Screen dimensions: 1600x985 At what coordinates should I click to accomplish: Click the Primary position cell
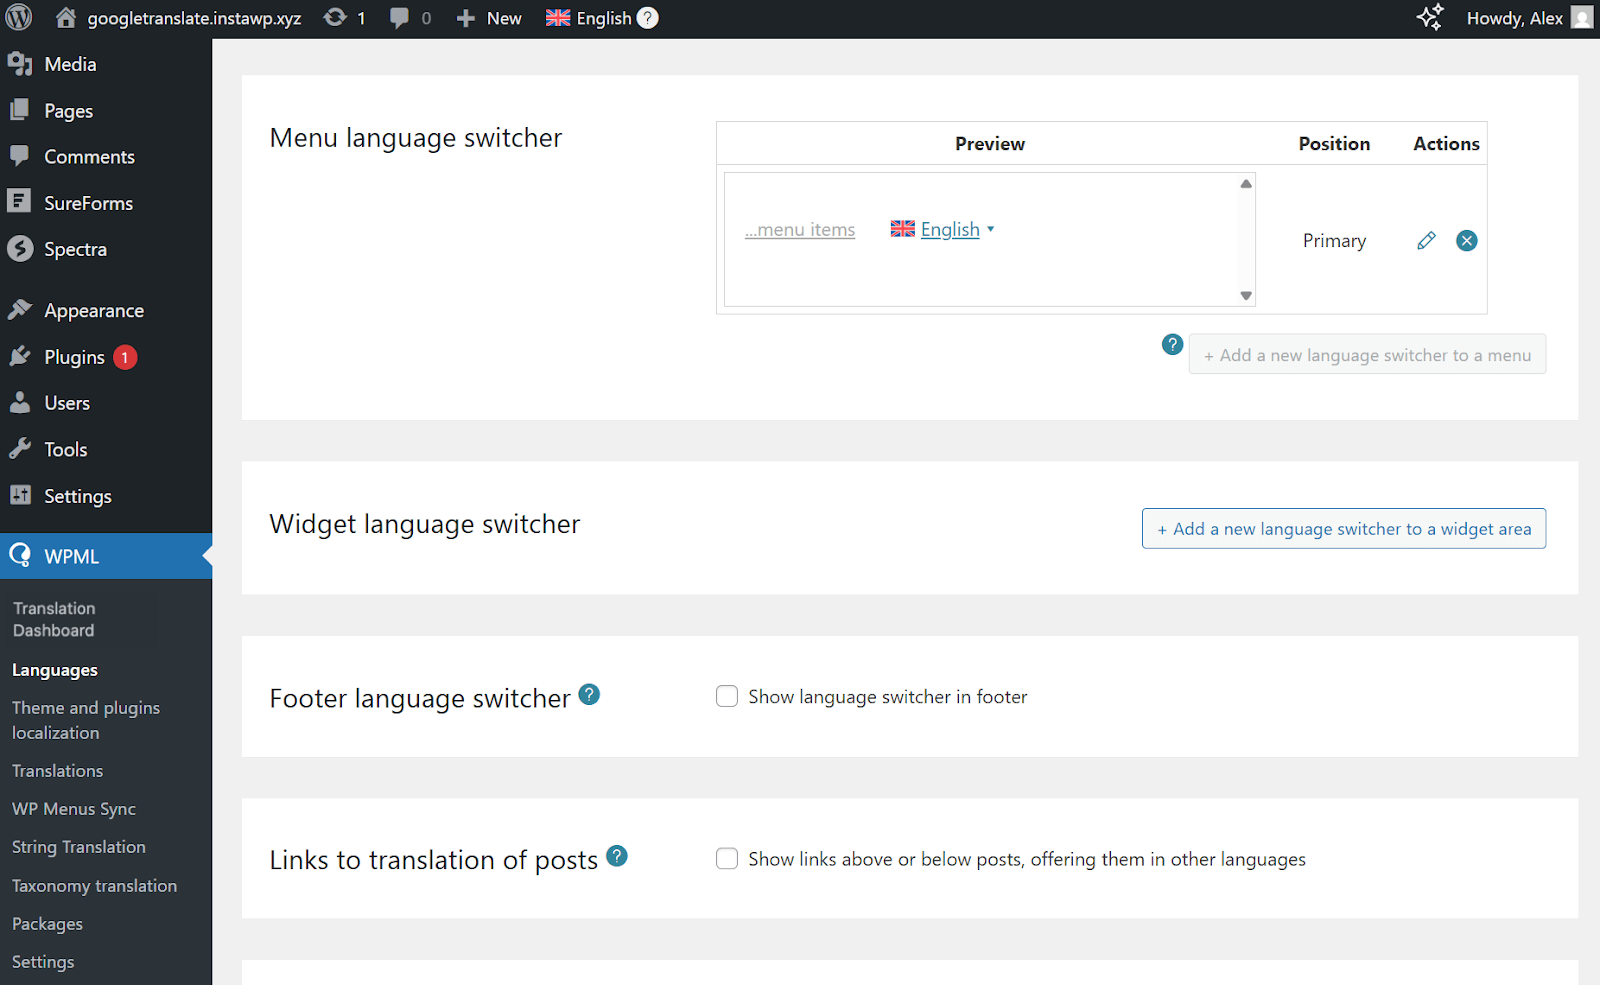1334,241
